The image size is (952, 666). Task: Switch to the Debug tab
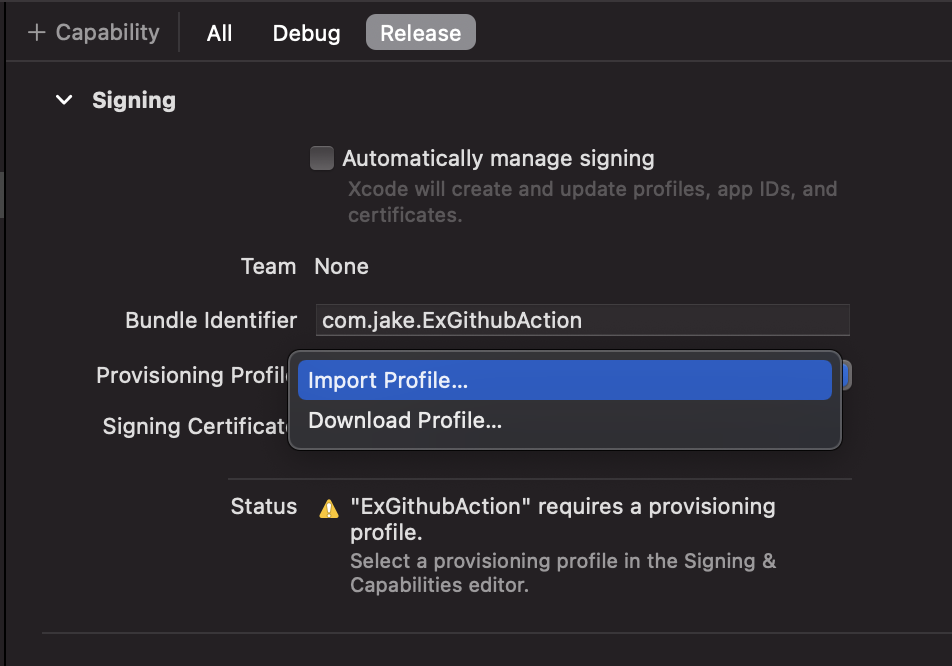[x=307, y=33]
